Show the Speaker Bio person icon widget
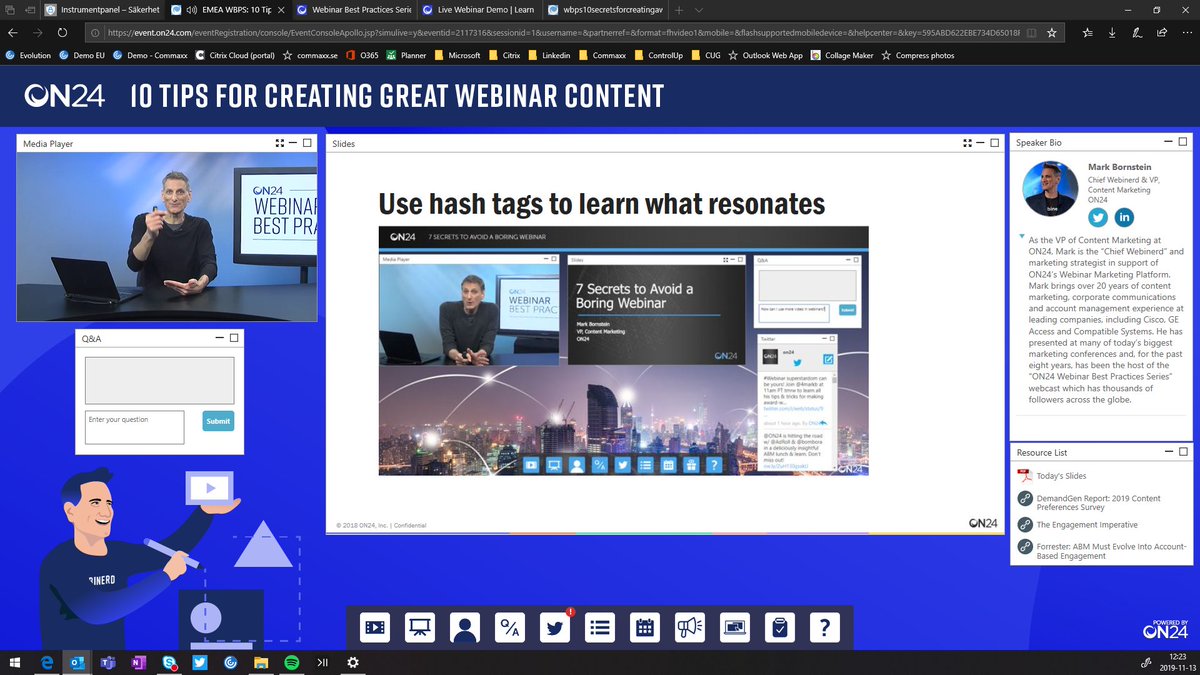 pyautogui.click(x=465, y=628)
